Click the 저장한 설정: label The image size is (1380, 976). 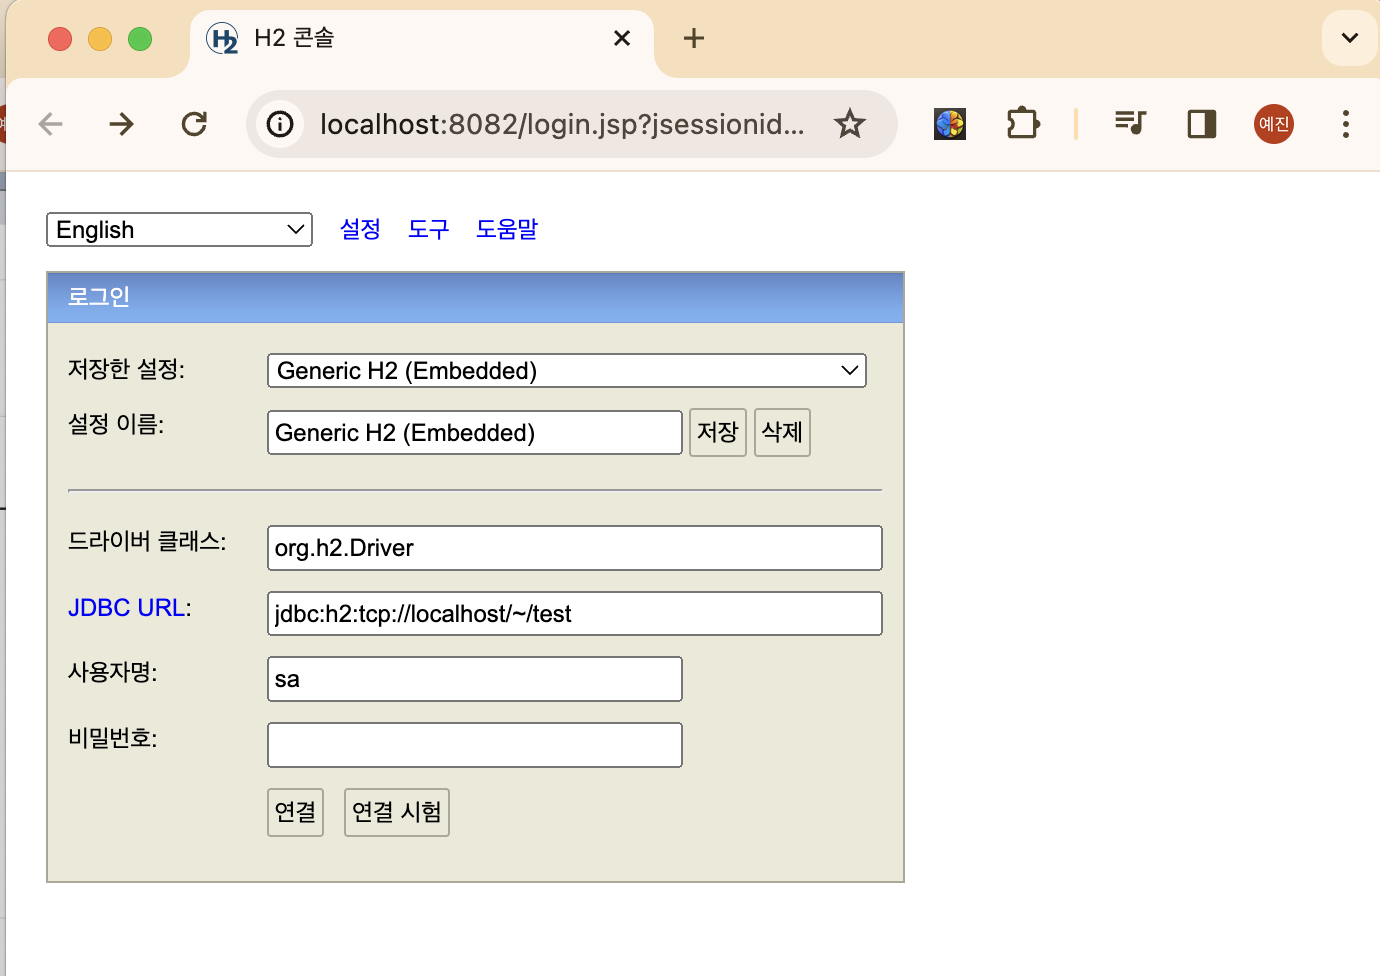[x=127, y=369]
